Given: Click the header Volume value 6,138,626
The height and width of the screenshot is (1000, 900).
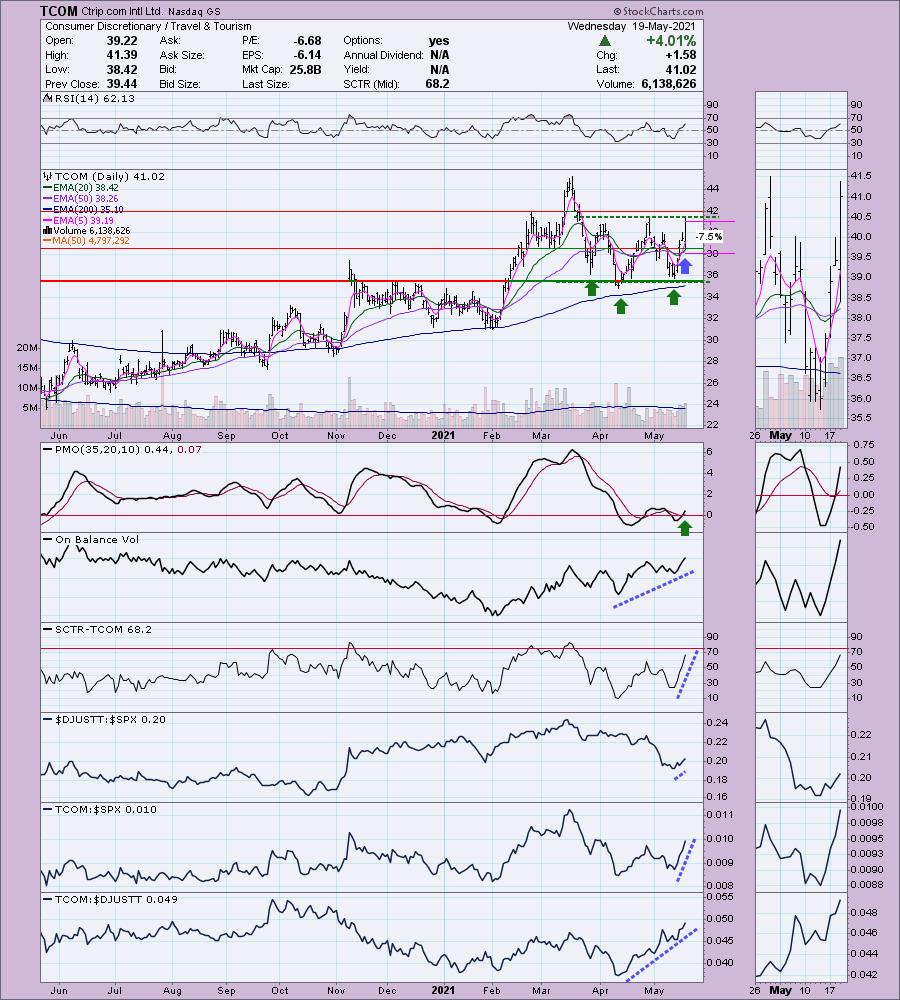Looking at the screenshot, I should (x=669, y=84).
